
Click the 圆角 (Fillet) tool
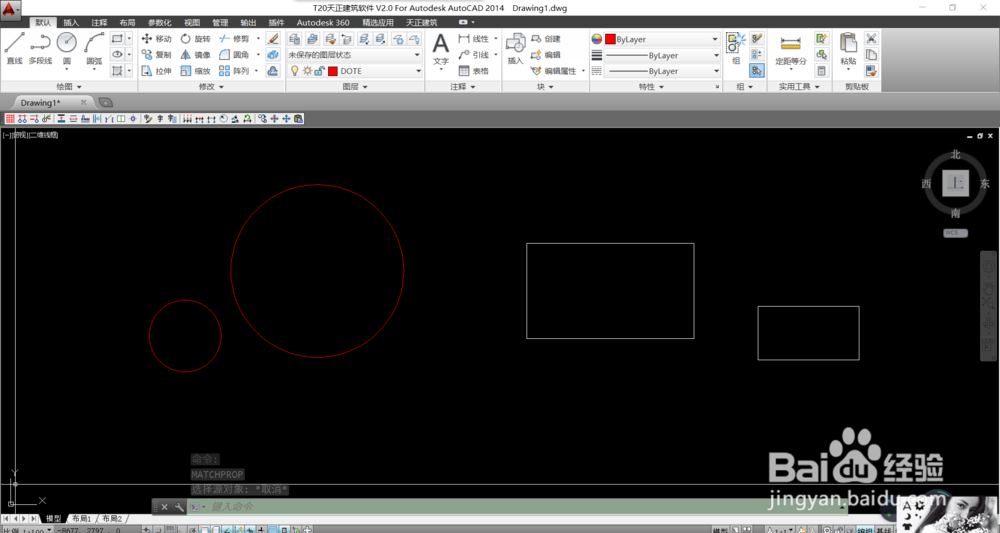tap(234, 55)
